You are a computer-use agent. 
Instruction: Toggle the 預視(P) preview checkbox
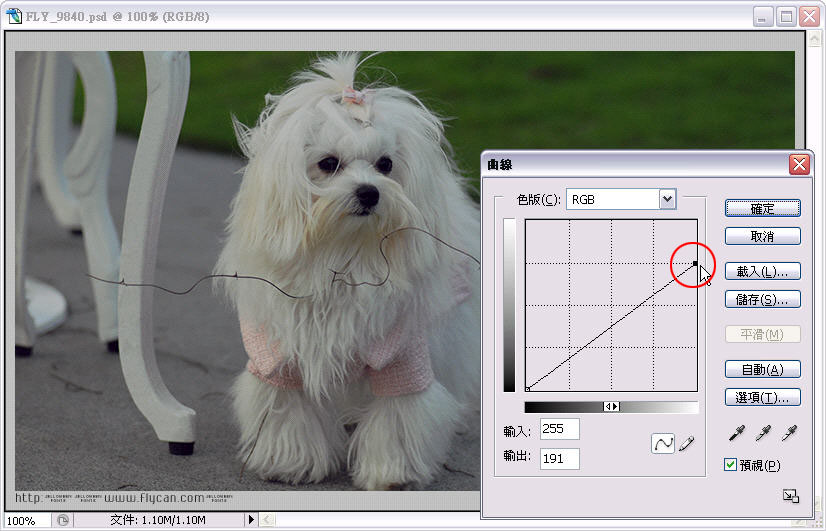click(730, 465)
